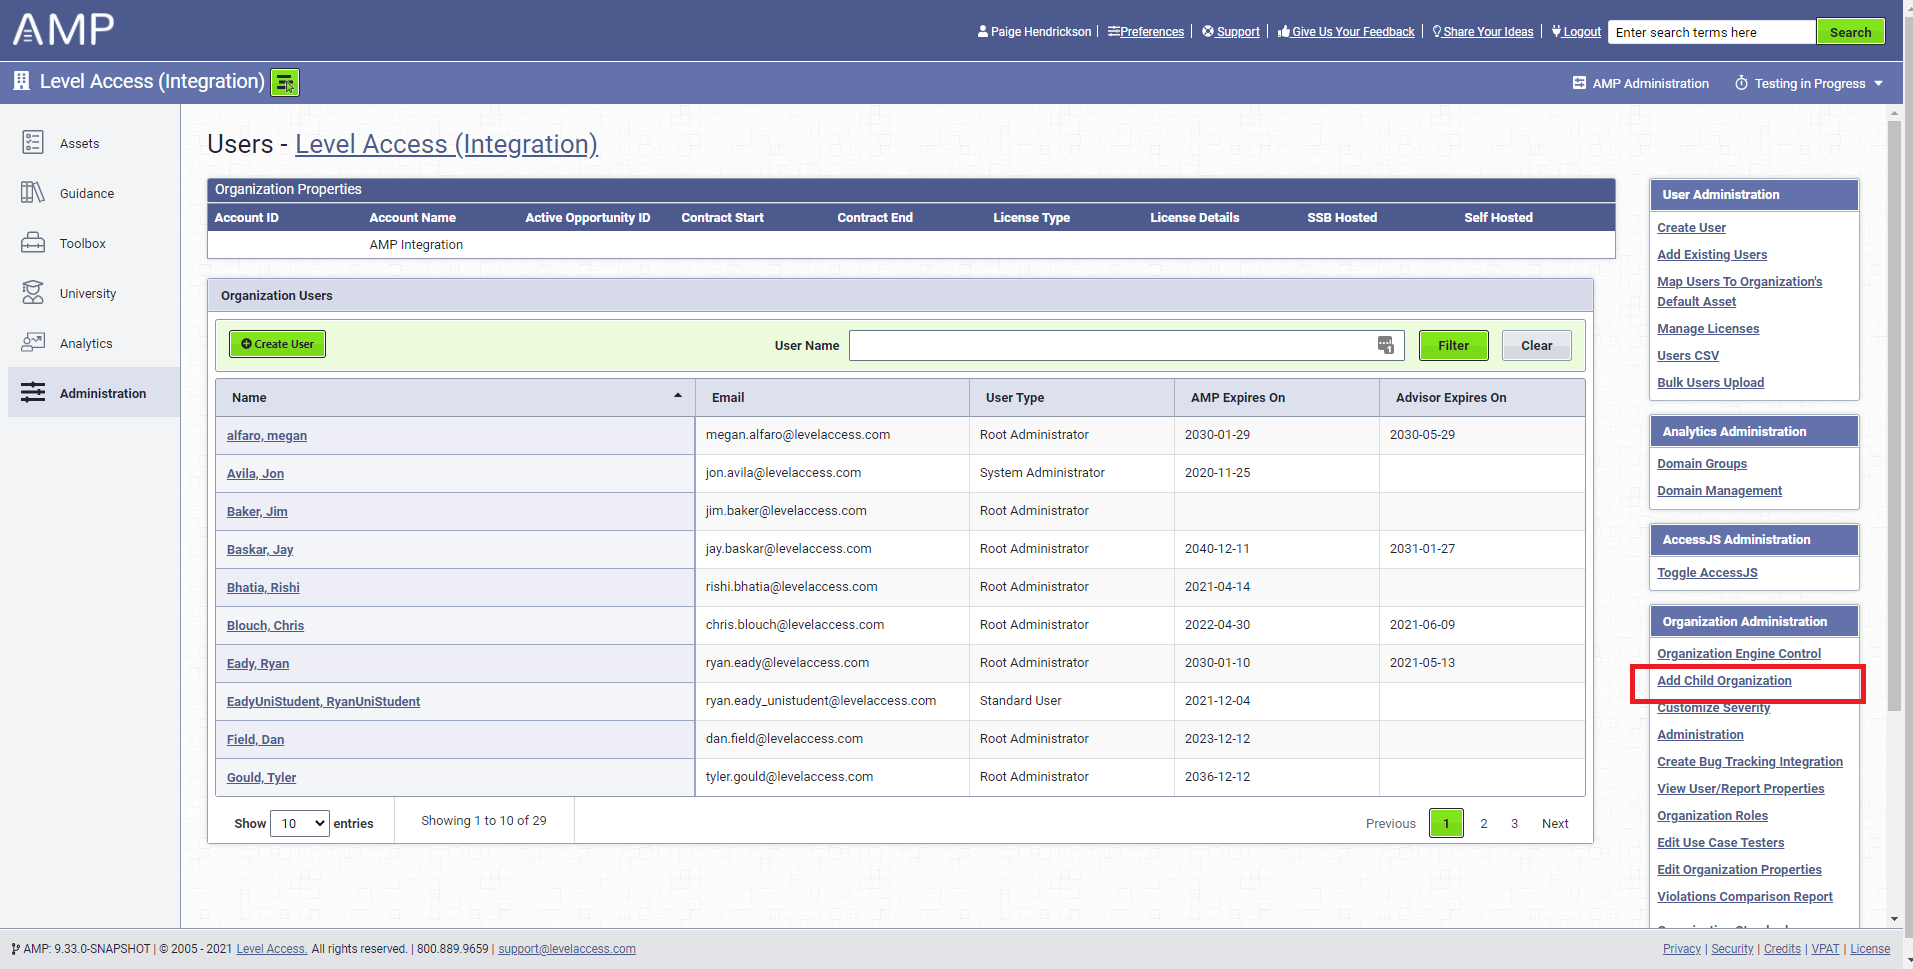Screen dimensions: 1913x969
Task: Click Logout in the header
Action: pyautogui.click(x=1576, y=32)
